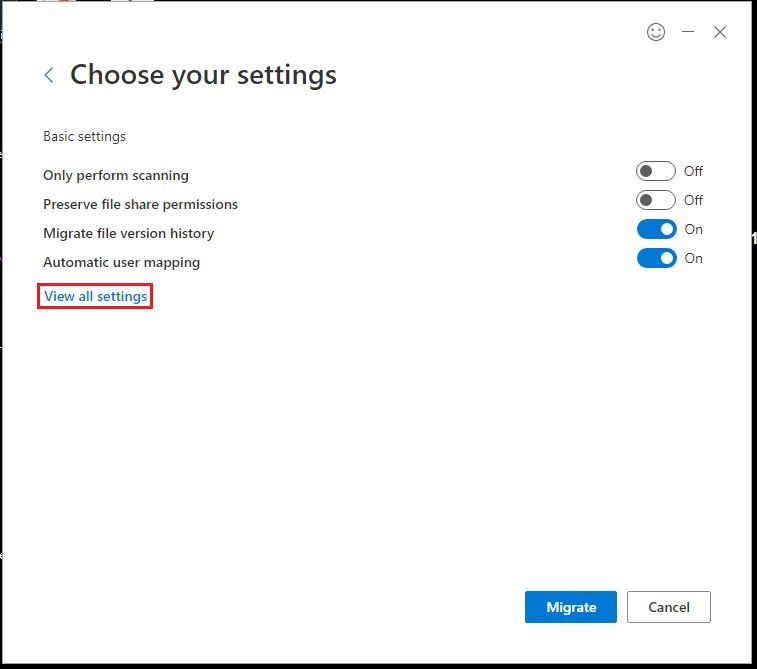Select the Choose your settings heading
The width and height of the screenshot is (757, 669).
point(203,76)
